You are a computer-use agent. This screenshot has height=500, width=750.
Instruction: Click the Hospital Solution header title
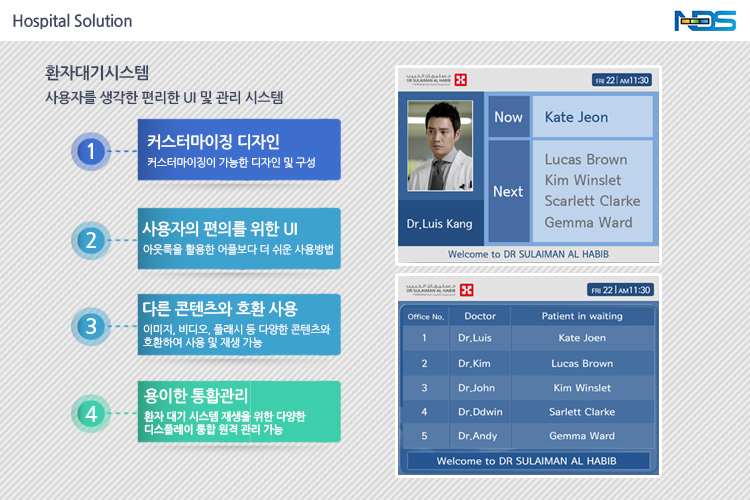[x=72, y=21]
